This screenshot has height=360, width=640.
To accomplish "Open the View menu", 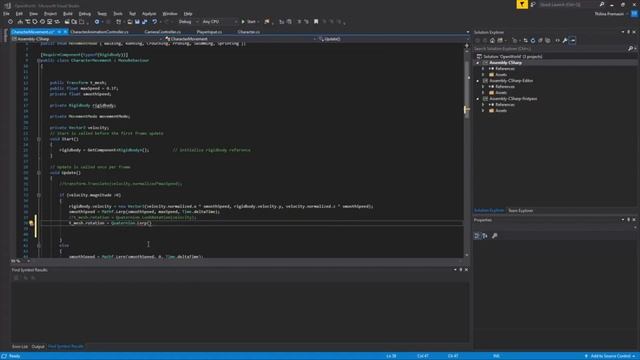I will (x=33, y=13).
